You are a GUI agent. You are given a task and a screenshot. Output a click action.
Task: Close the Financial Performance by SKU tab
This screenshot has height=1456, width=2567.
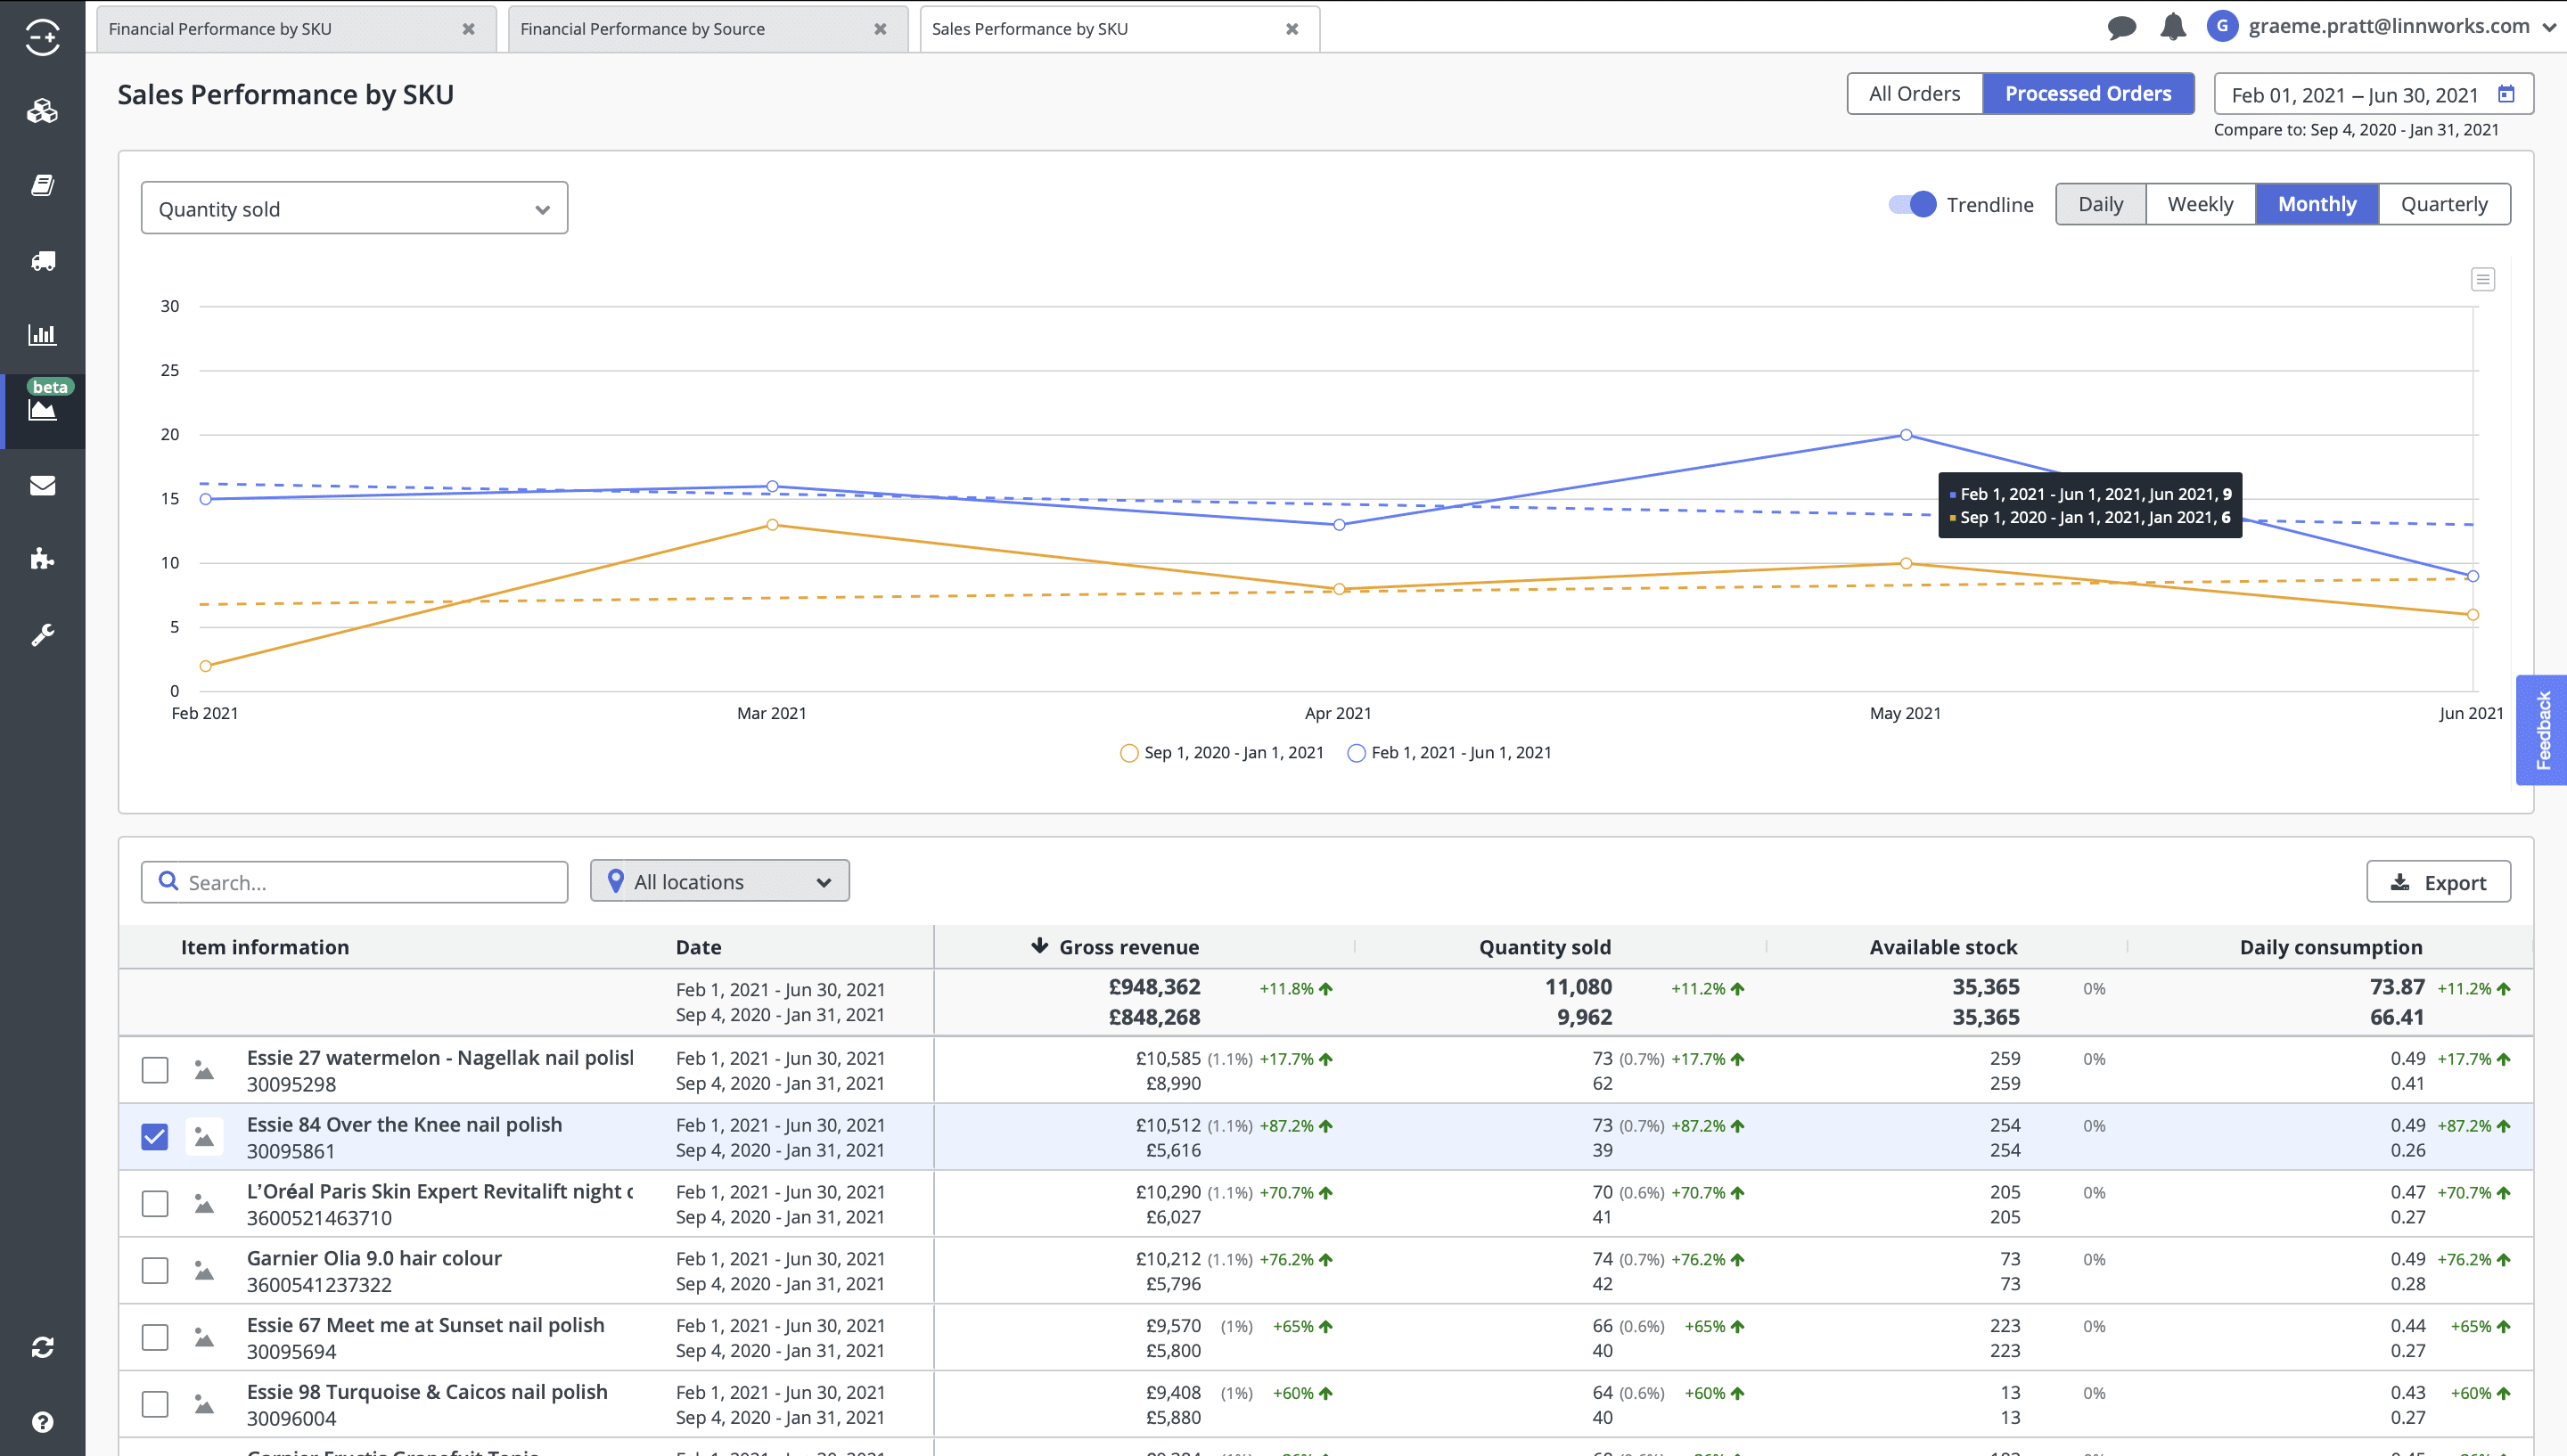point(468,29)
